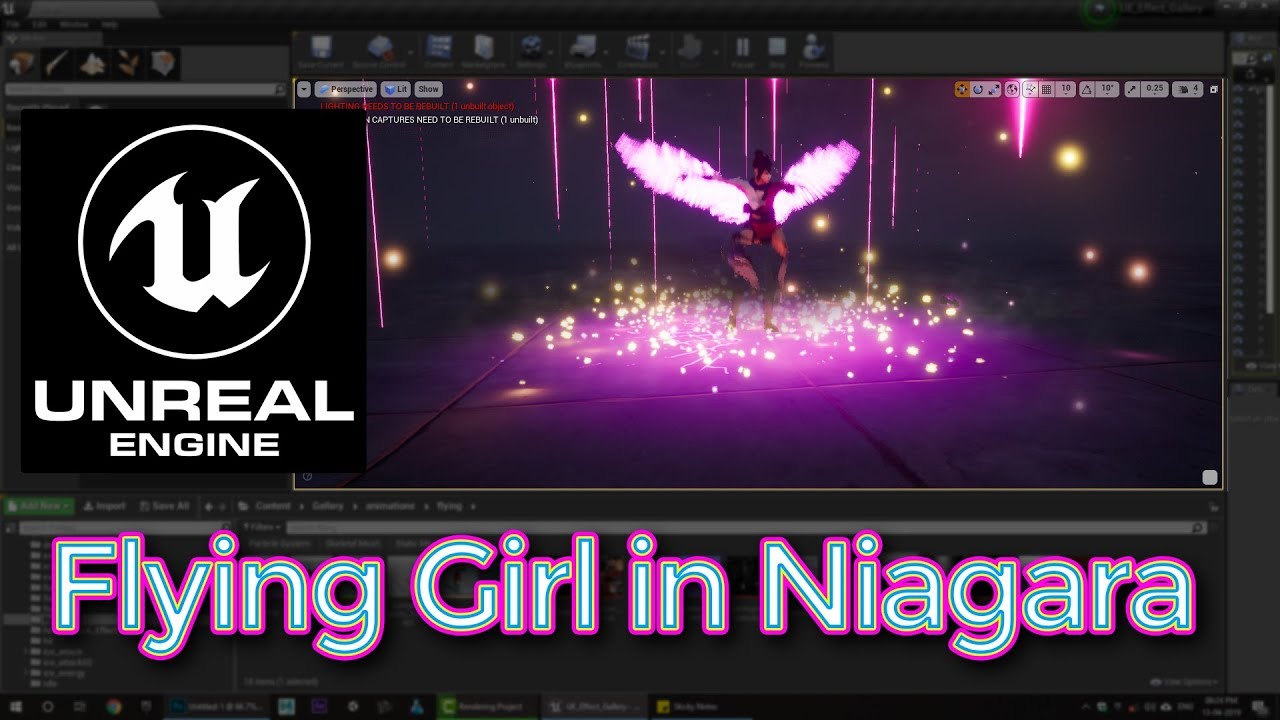Go back in Content Browser history

click(x=208, y=506)
